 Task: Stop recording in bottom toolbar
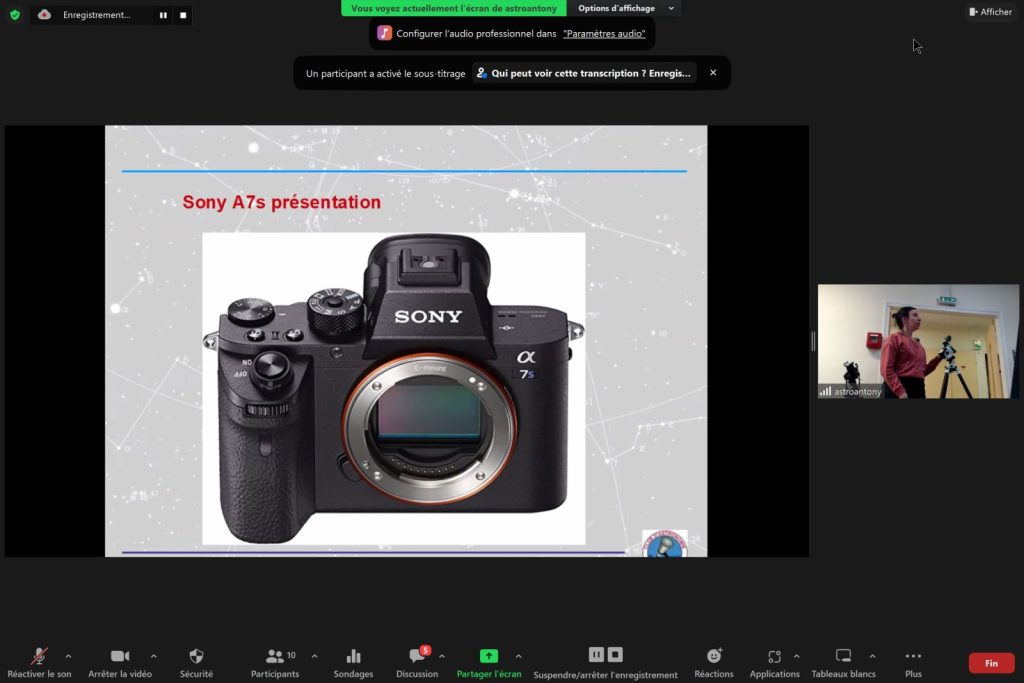tap(615, 654)
